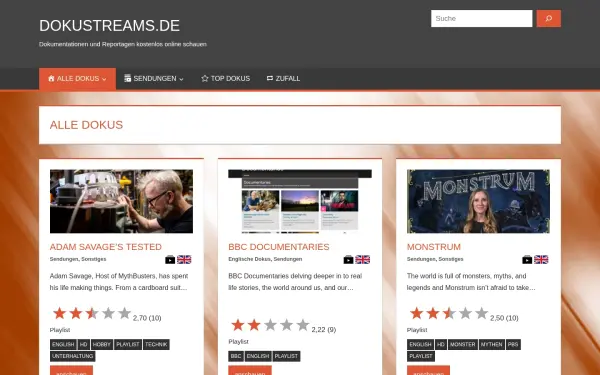Select ENGLISH tag on Monstrum card
The image size is (600, 375).
point(420,344)
